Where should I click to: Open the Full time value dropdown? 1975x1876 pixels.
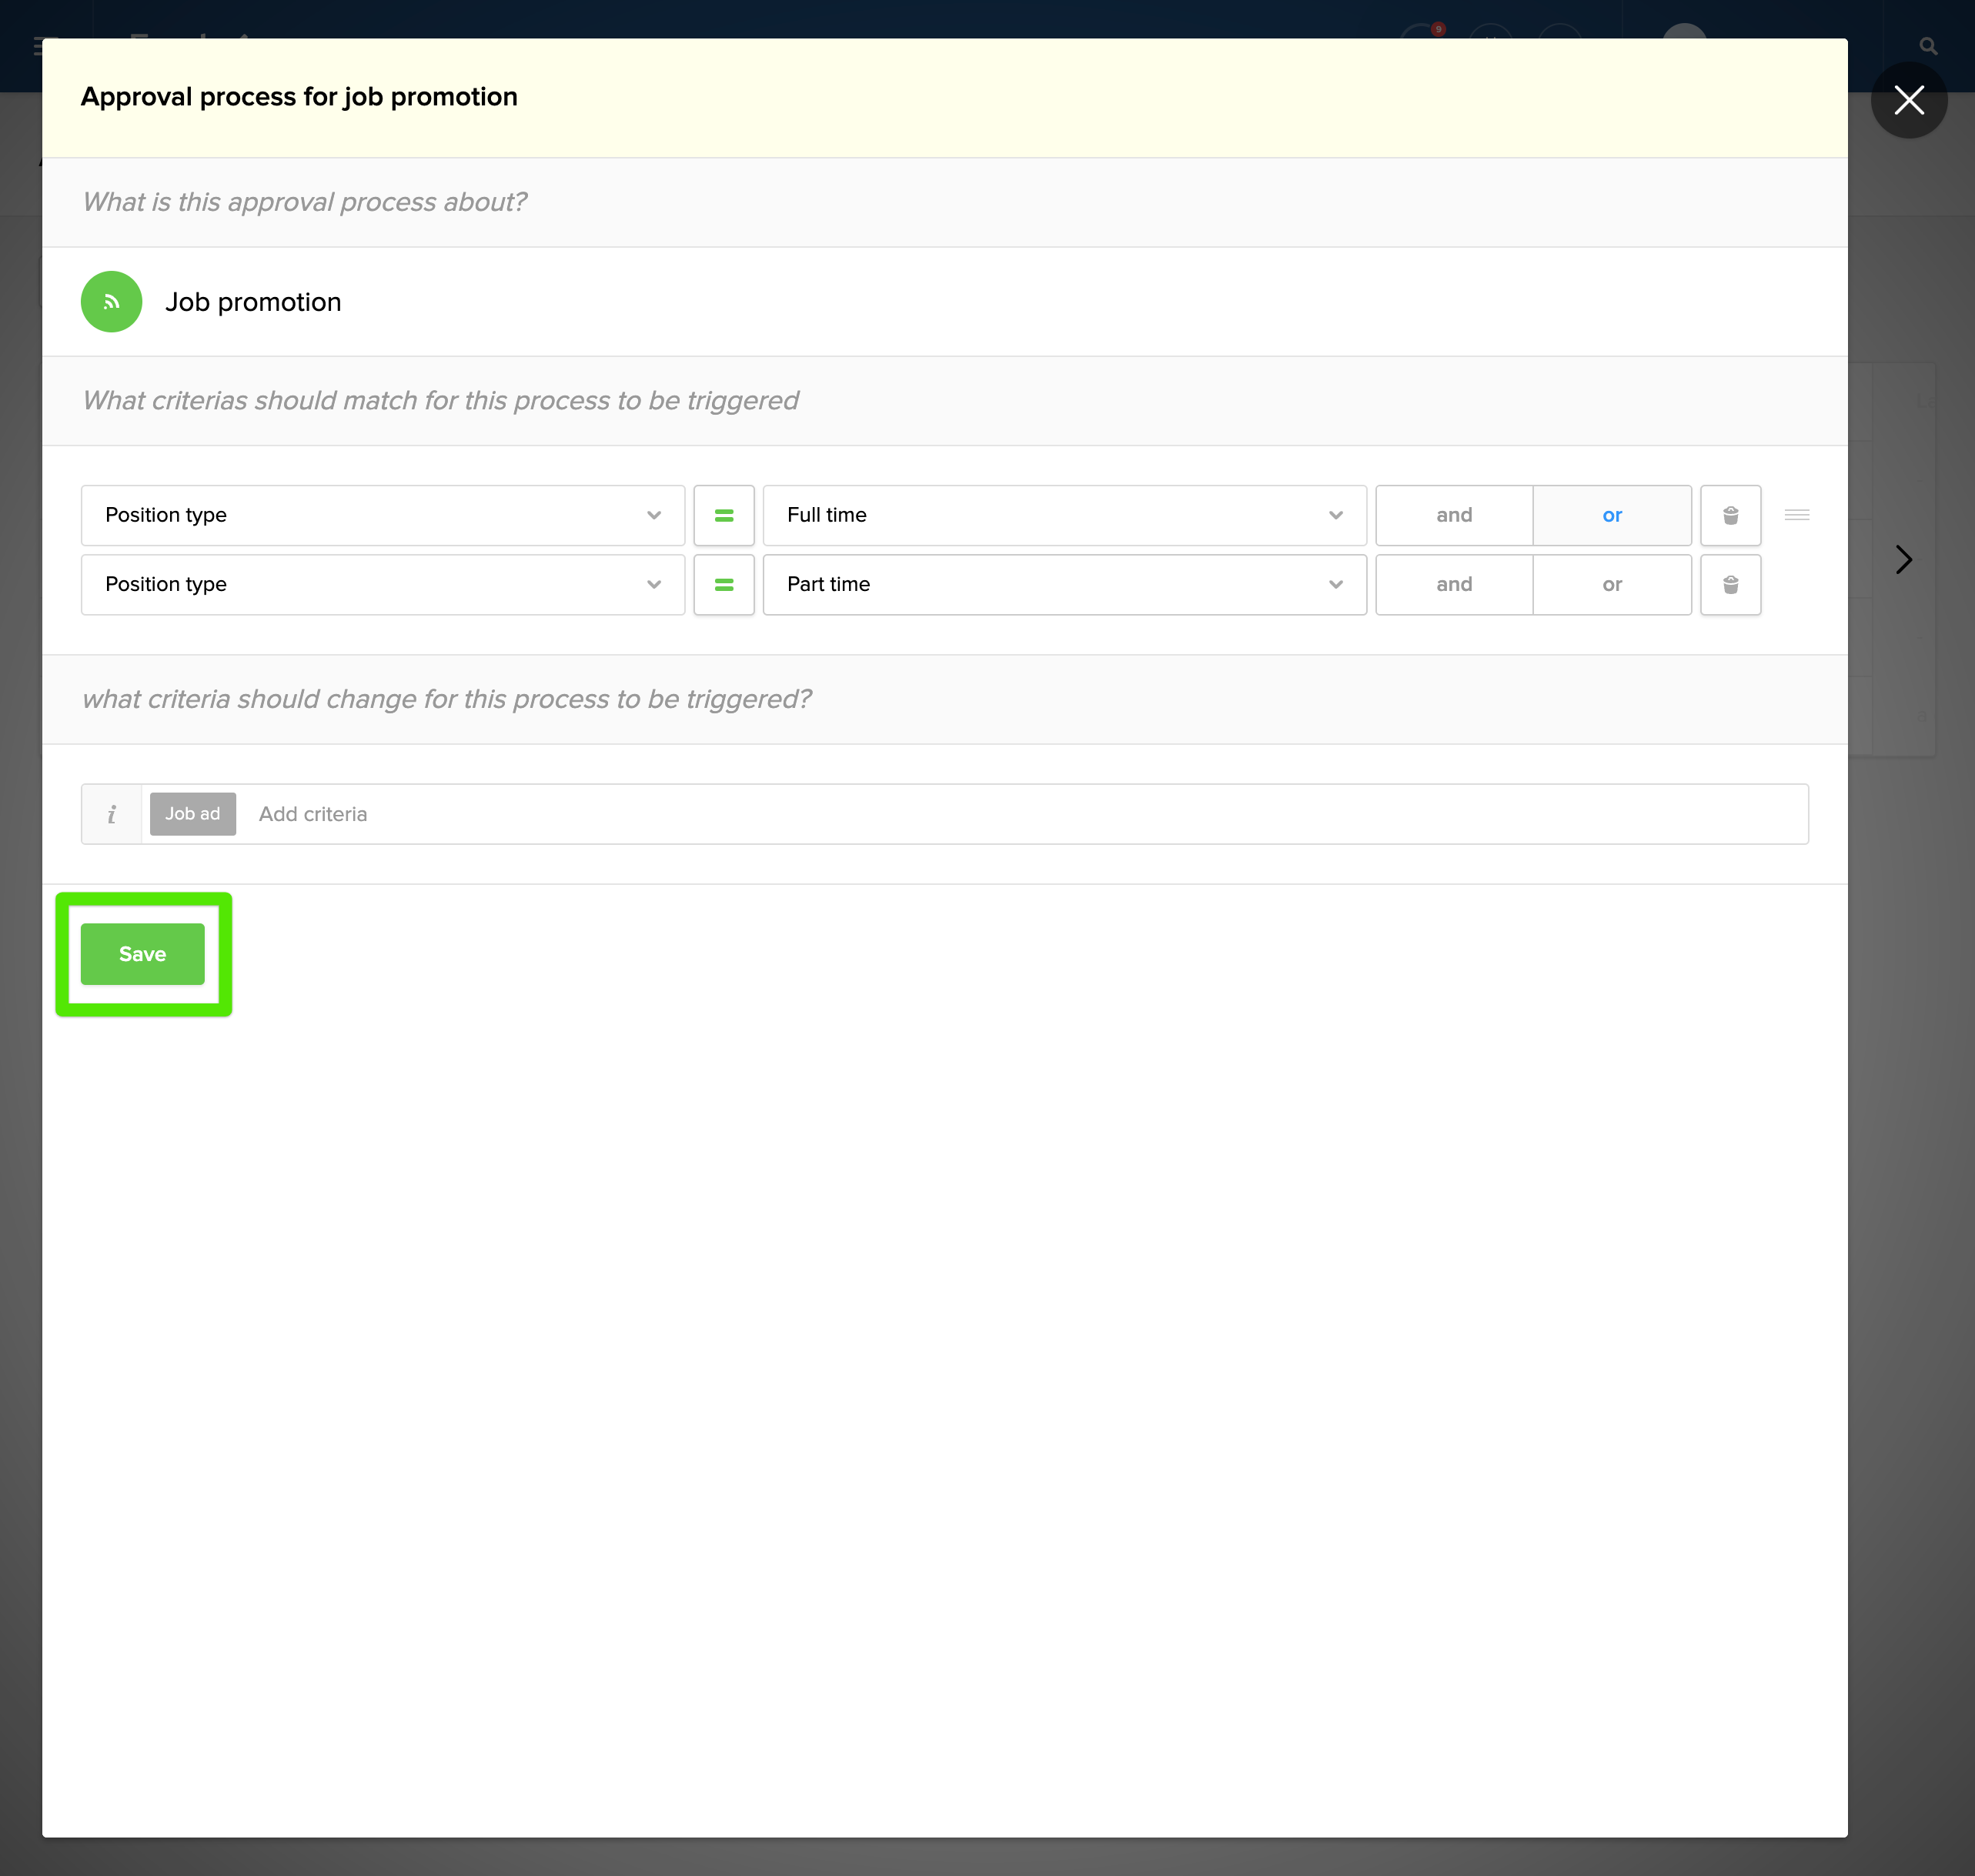click(1063, 515)
